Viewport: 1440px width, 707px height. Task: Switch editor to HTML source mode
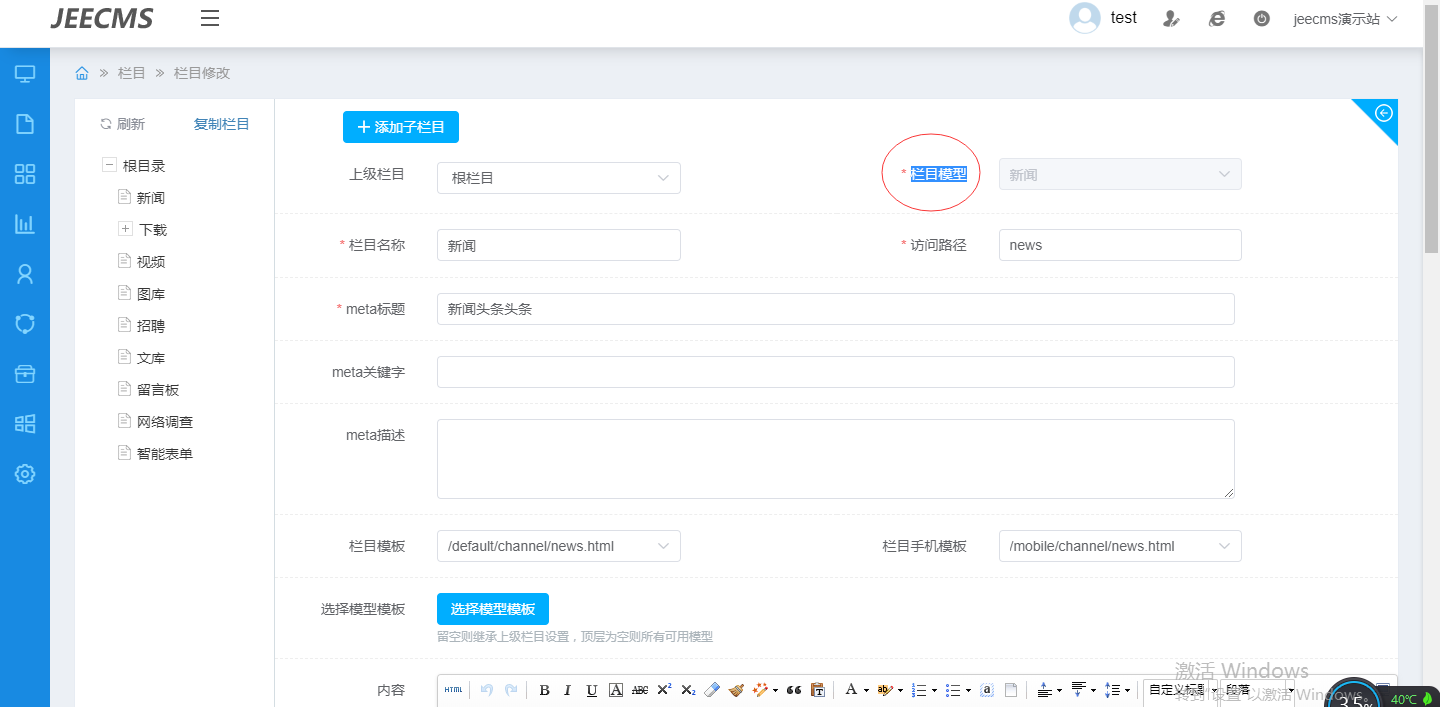(x=453, y=690)
